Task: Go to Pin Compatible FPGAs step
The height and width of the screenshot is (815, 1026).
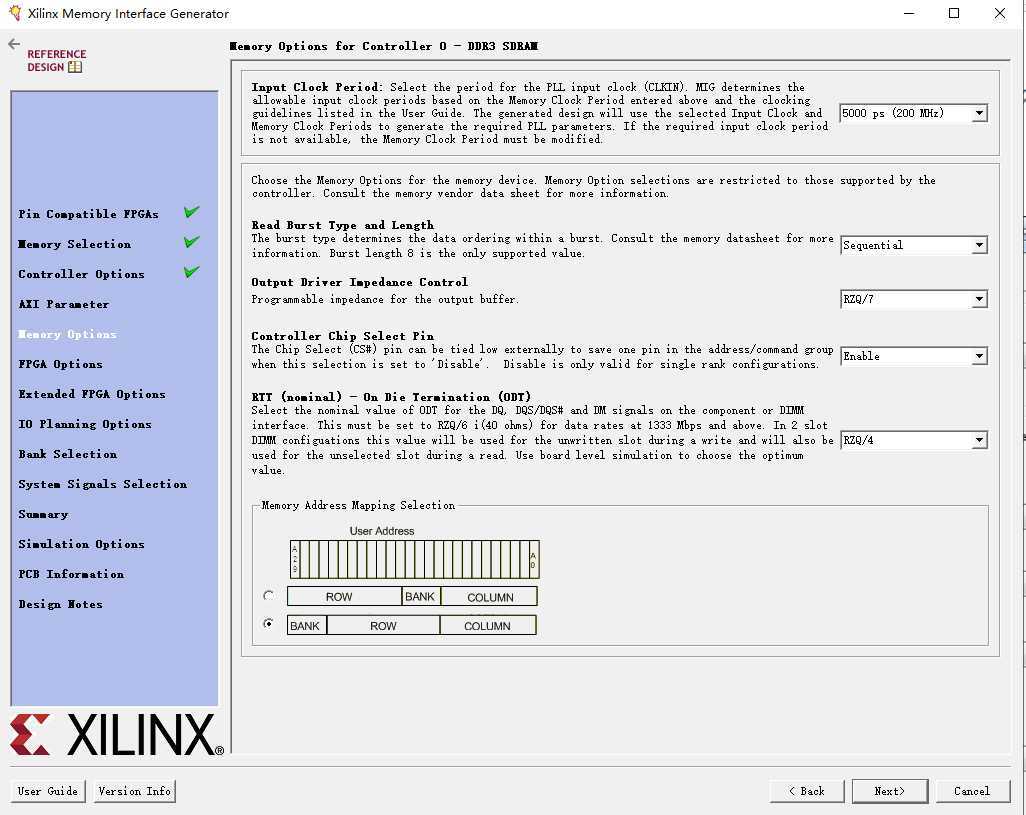Action: pyautogui.click(x=88, y=214)
